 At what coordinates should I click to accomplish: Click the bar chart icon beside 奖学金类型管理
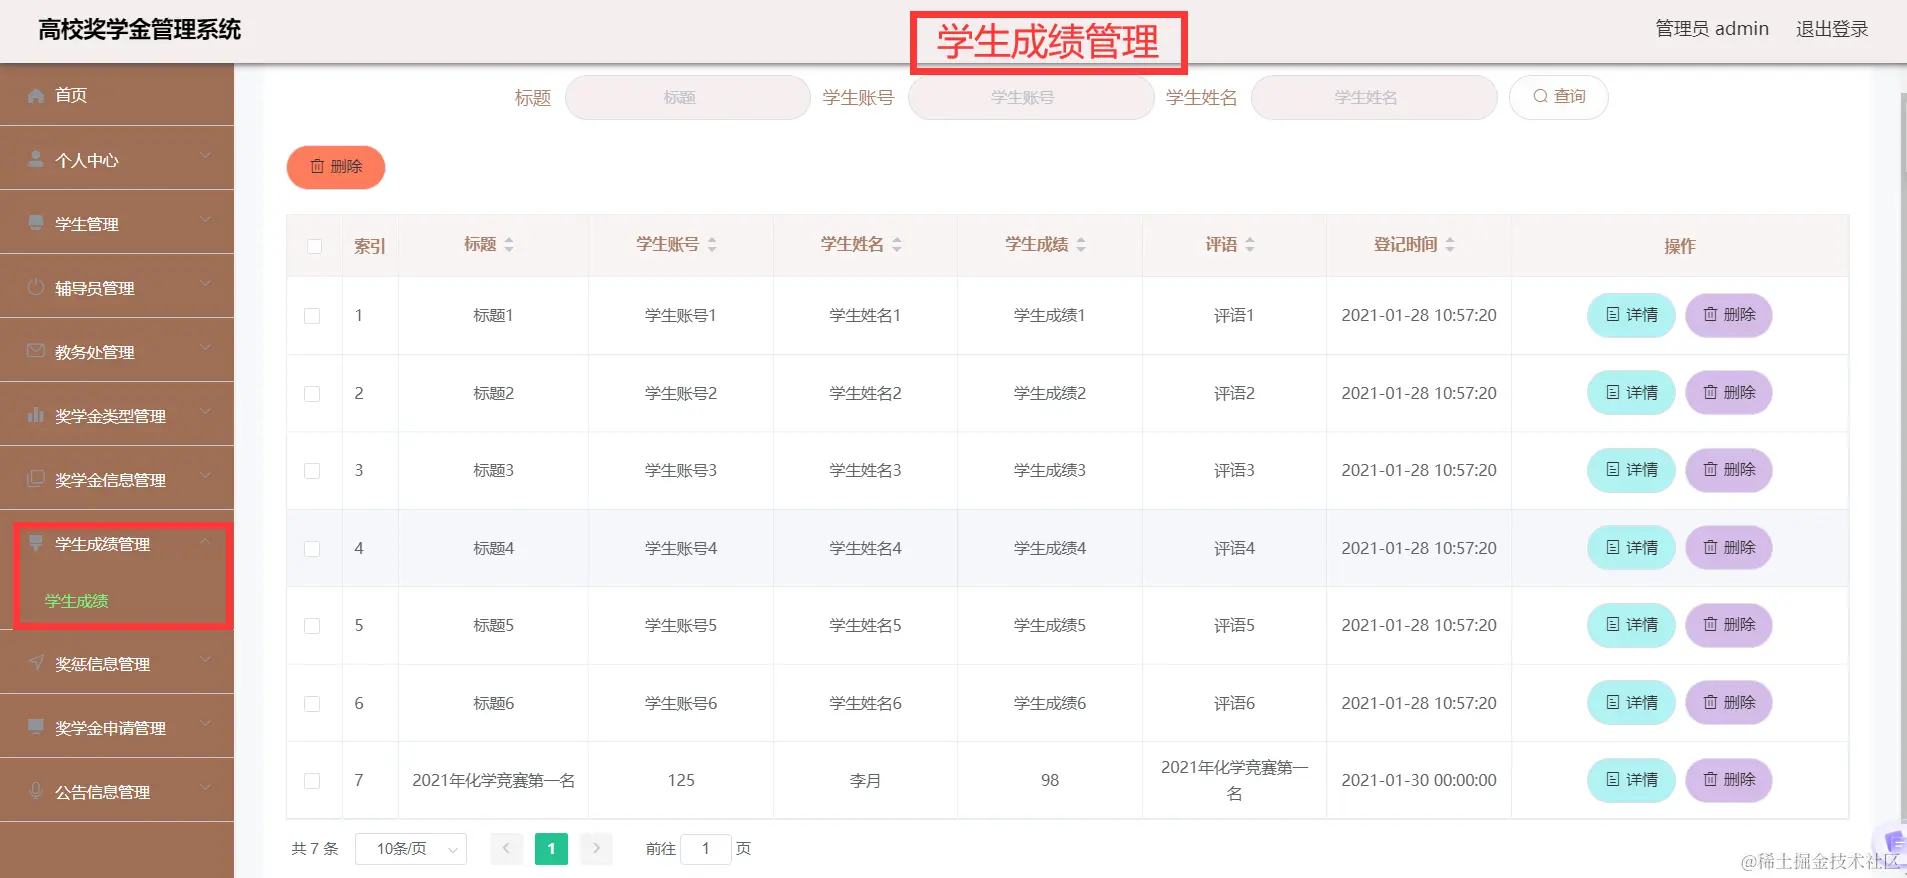coord(36,415)
